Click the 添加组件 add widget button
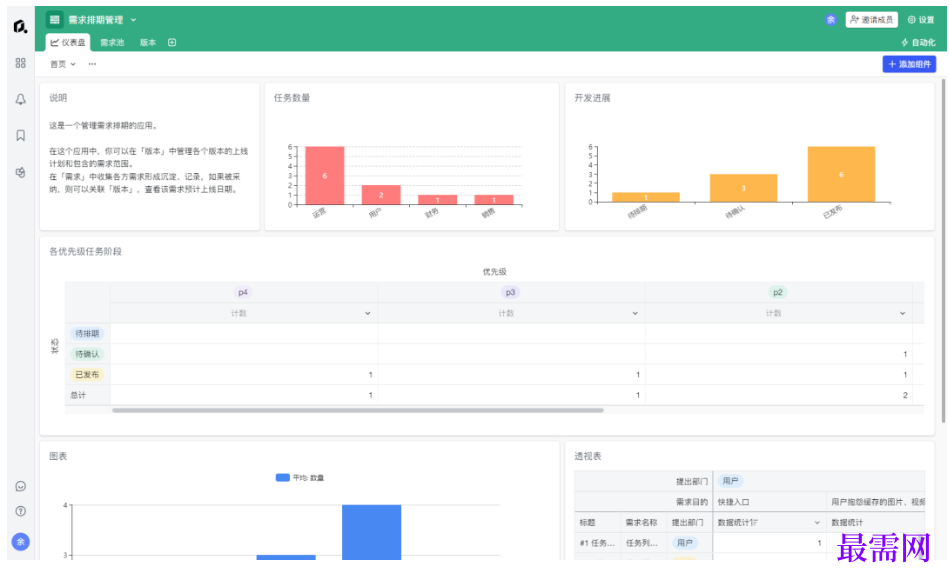 coord(908,64)
